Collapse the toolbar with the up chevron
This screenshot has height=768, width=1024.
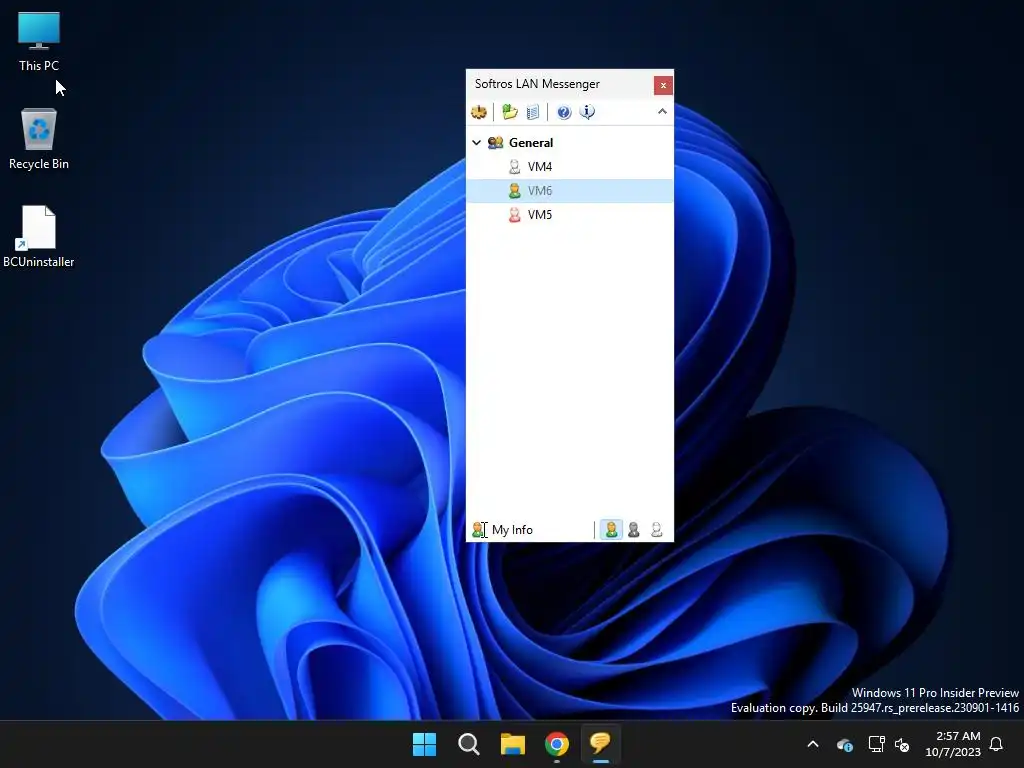click(662, 112)
